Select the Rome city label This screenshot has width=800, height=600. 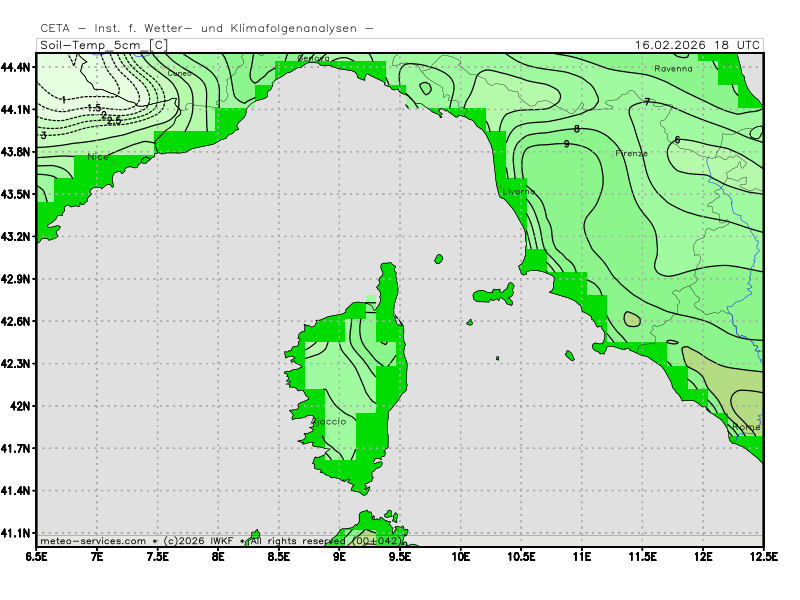746,427
